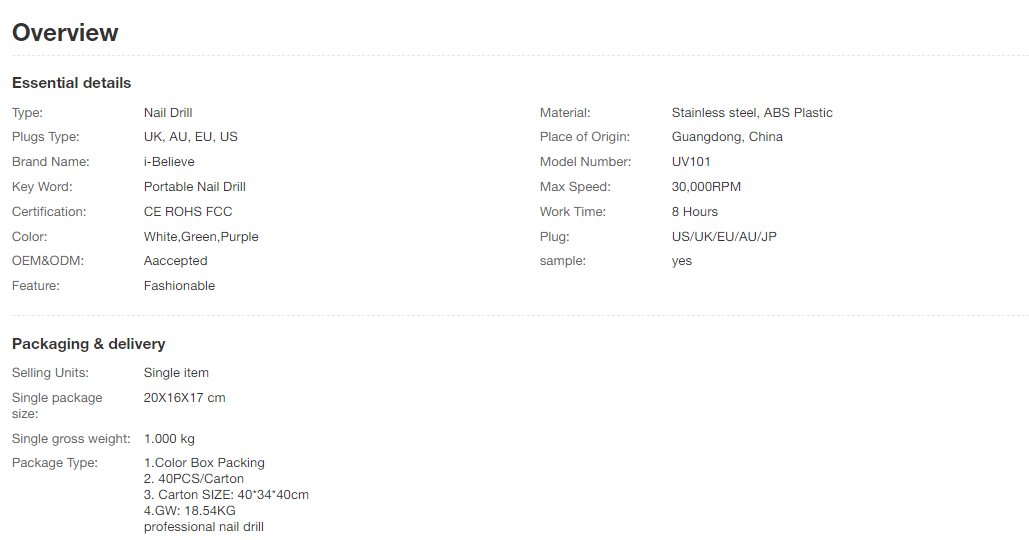The width and height of the screenshot is (1029, 540).
Task: Select the i-Believe brand name text
Action: [x=169, y=161]
